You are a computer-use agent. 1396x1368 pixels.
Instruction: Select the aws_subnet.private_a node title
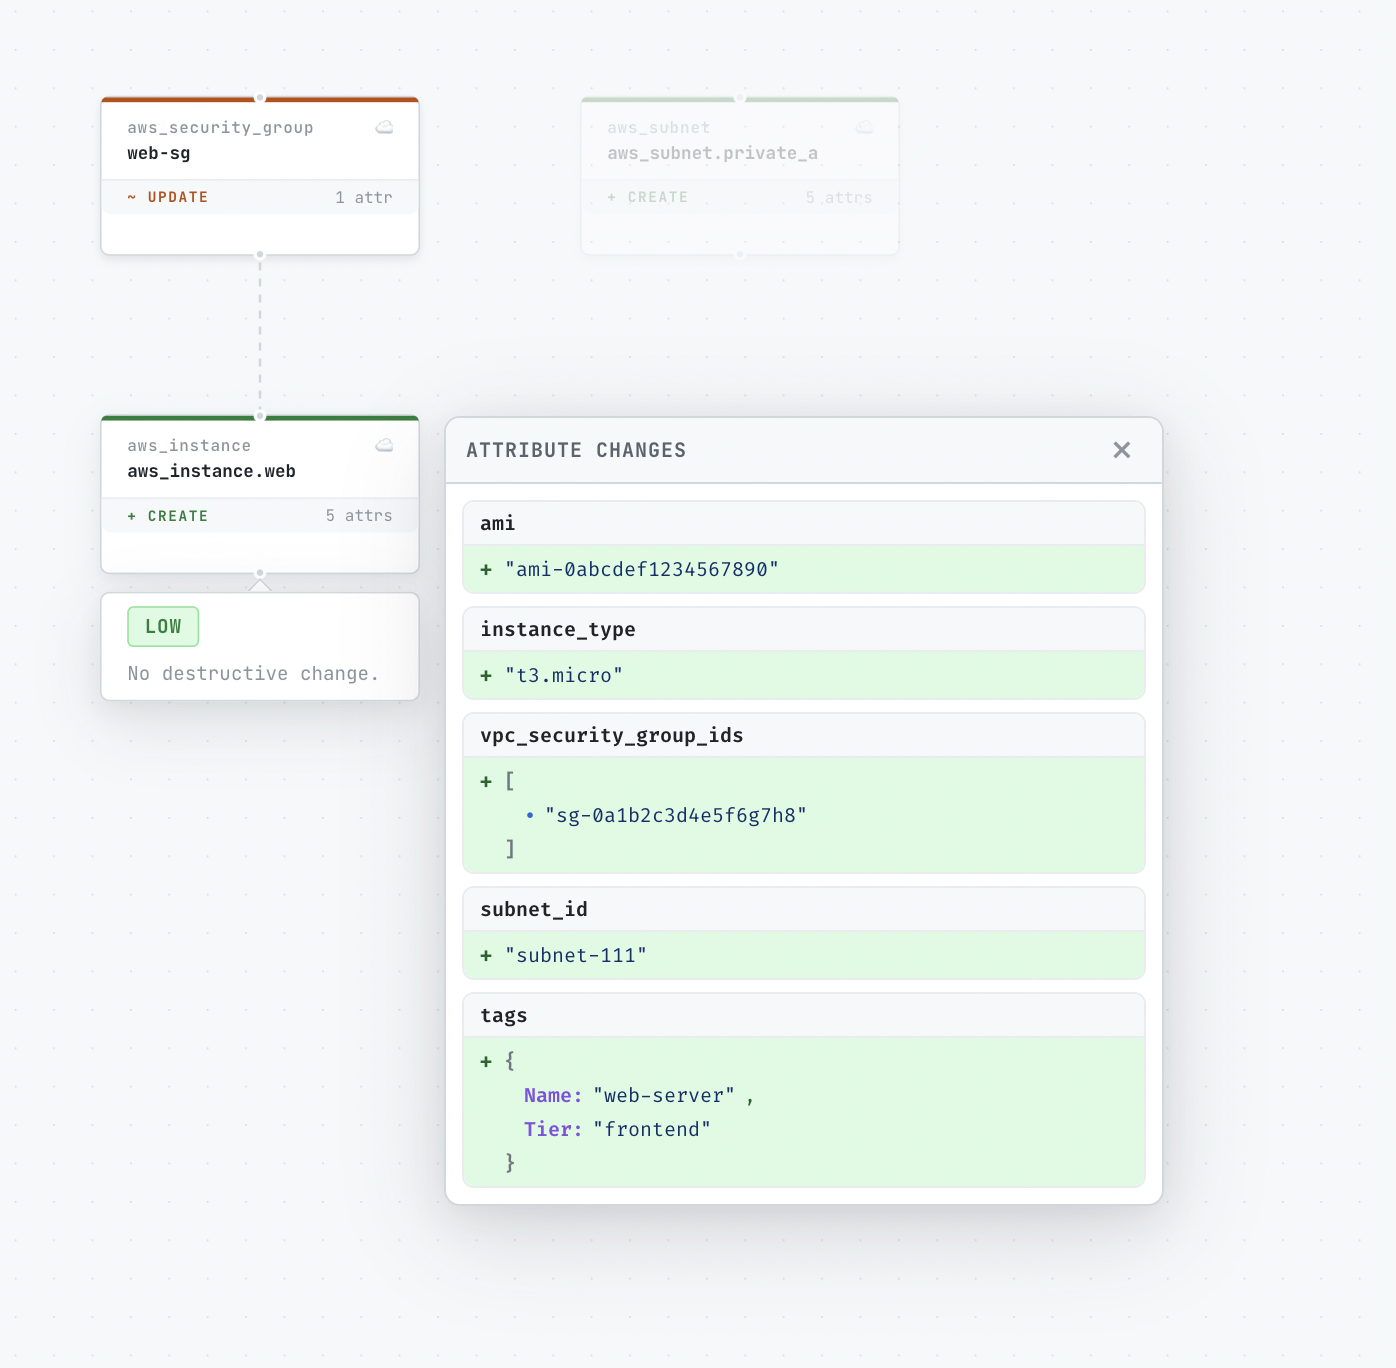point(712,153)
